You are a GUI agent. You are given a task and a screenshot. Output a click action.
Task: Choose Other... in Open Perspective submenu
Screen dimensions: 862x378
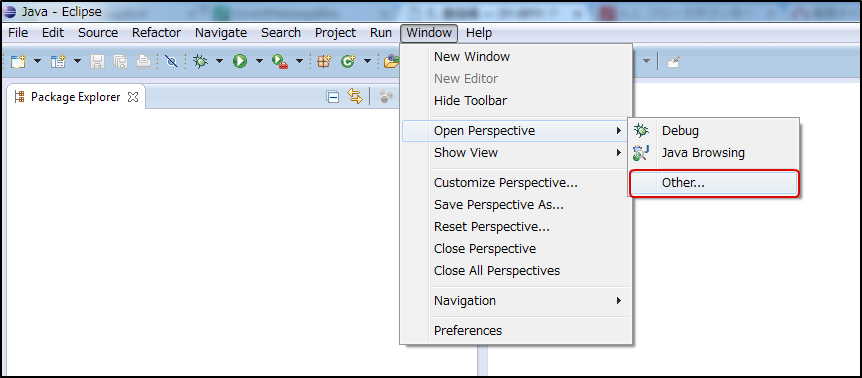pyautogui.click(x=714, y=183)
